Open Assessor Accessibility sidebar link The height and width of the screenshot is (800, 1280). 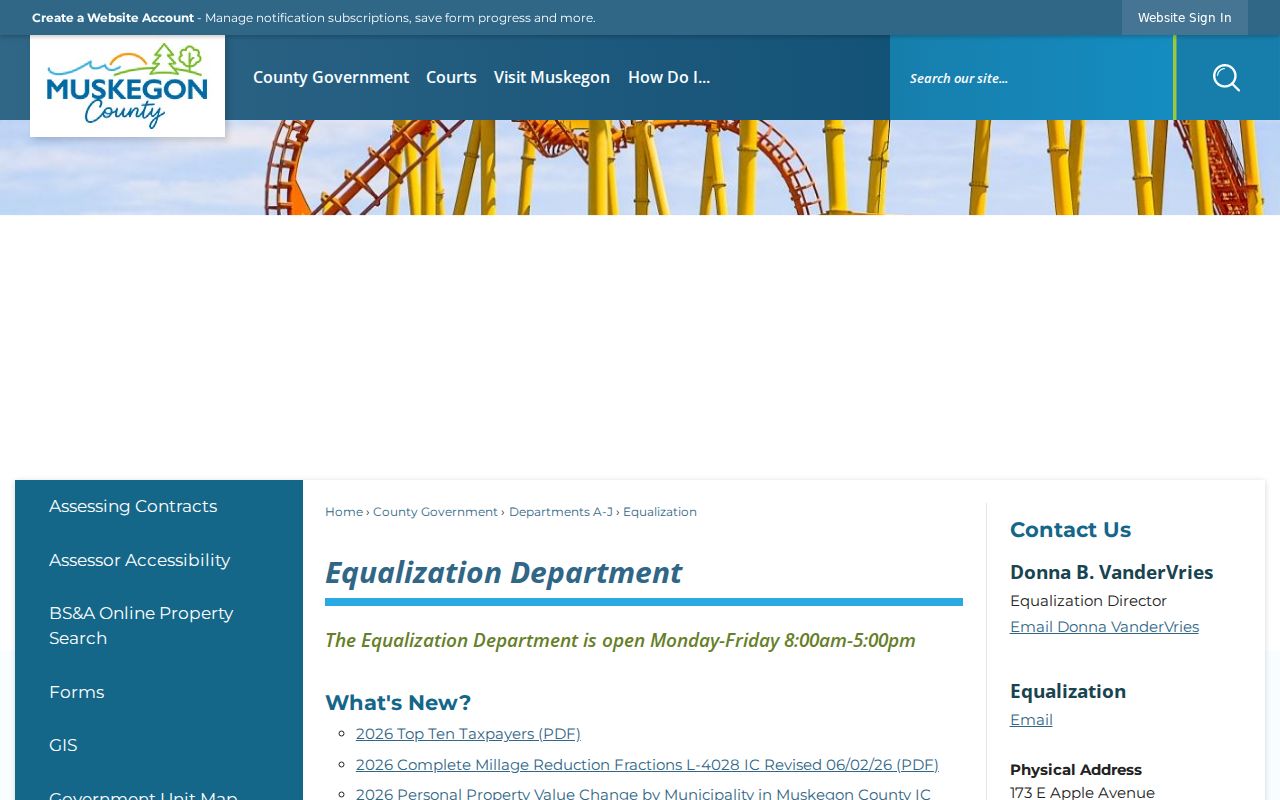point(139,560)
